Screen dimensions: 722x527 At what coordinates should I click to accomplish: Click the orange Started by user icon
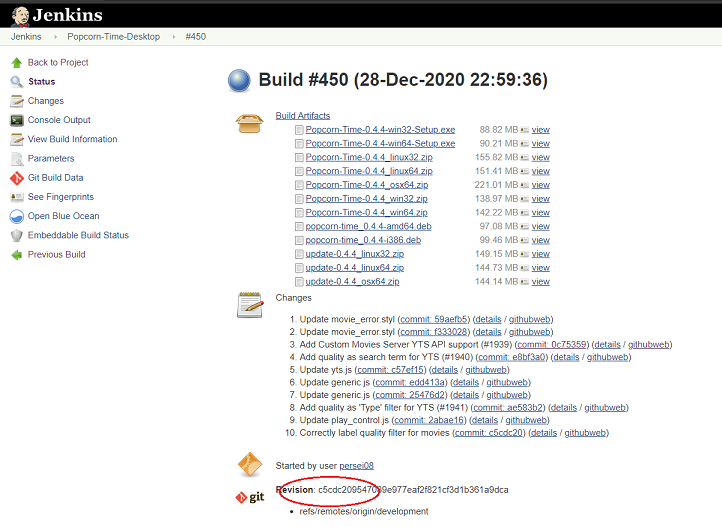pos(250,465)
